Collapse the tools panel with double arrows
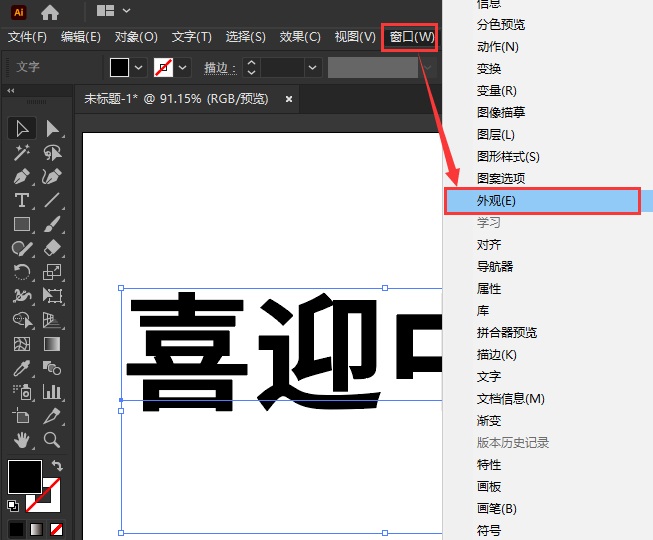This screenshot has width=653, height=540. tap(11, 90)
